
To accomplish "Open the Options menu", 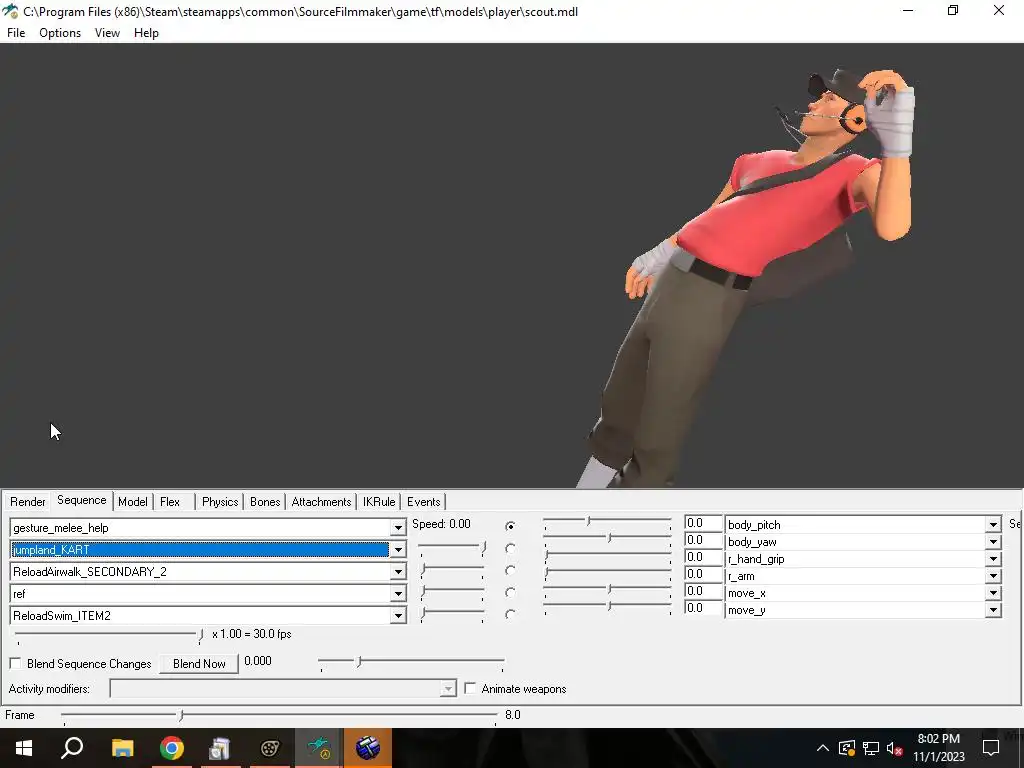I will (60, 33).
